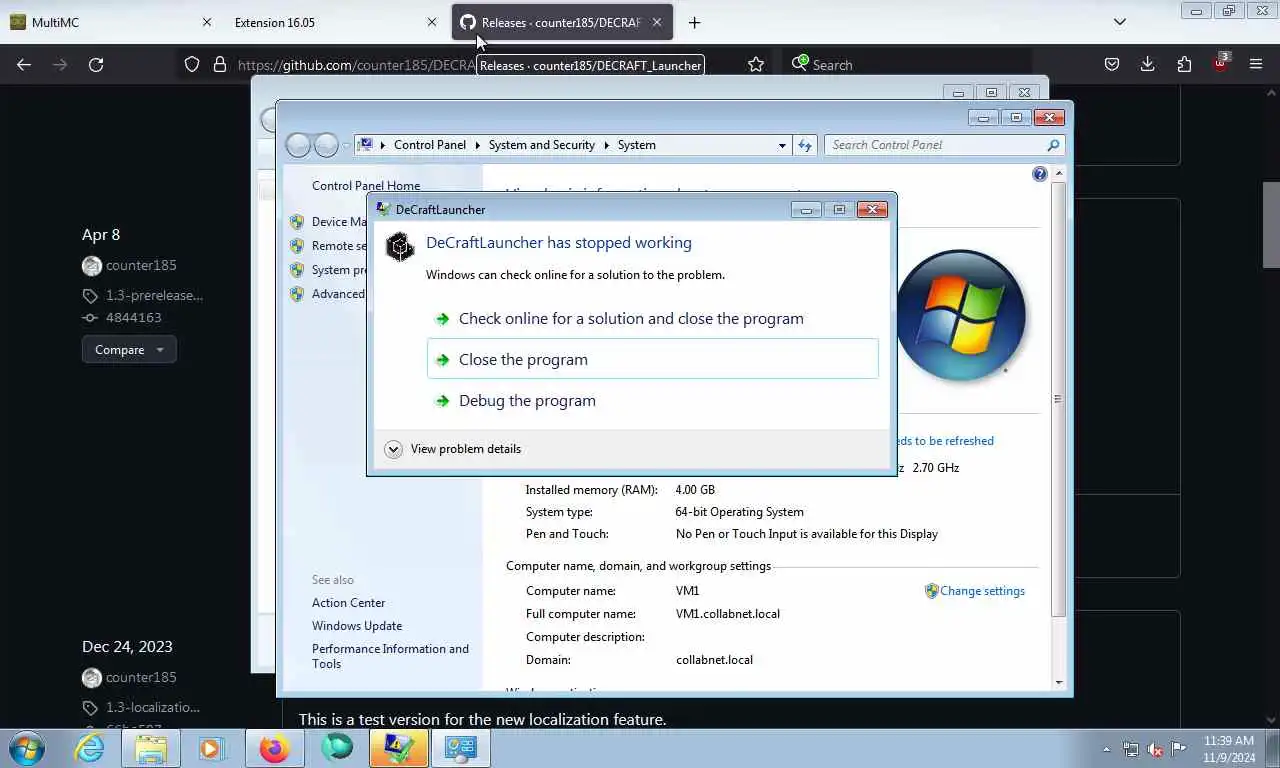
Task: Open the list all tabs dropdown
Action: pos(1120,22)
